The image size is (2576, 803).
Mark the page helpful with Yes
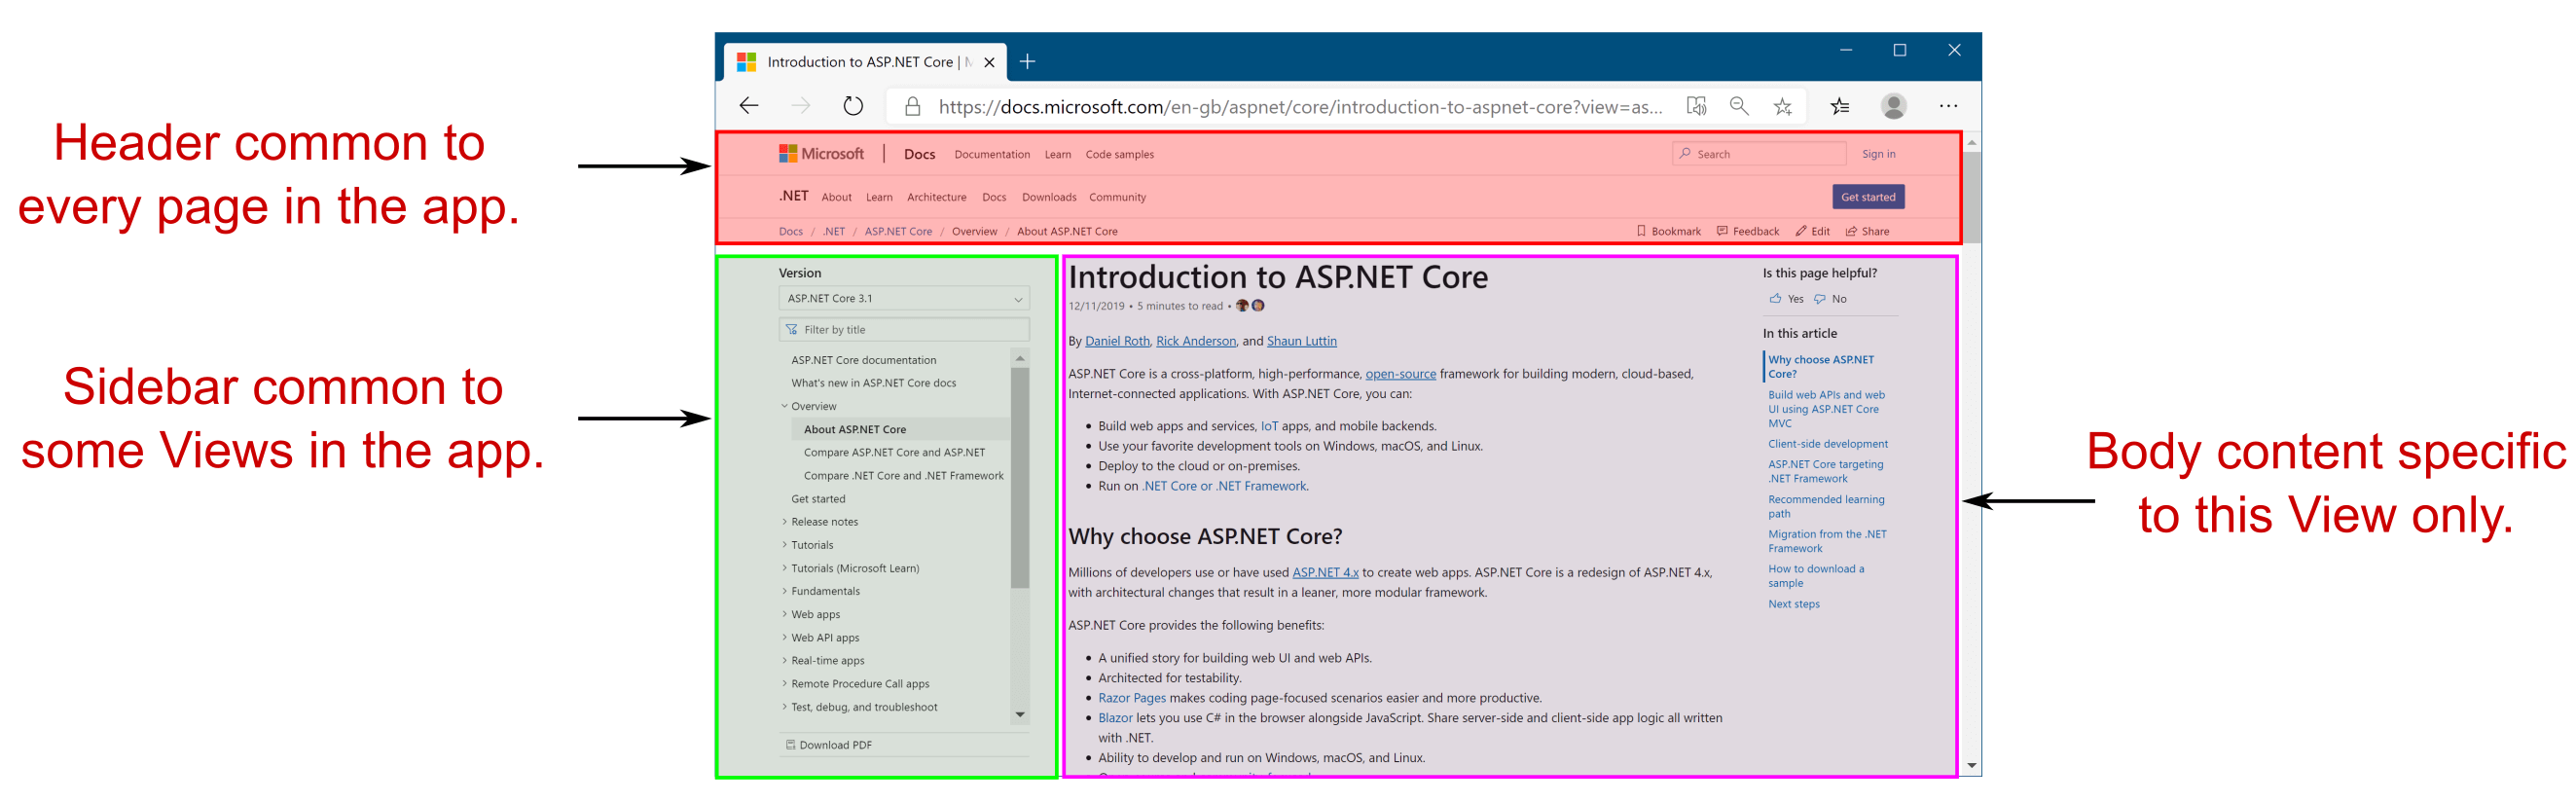1786,299
